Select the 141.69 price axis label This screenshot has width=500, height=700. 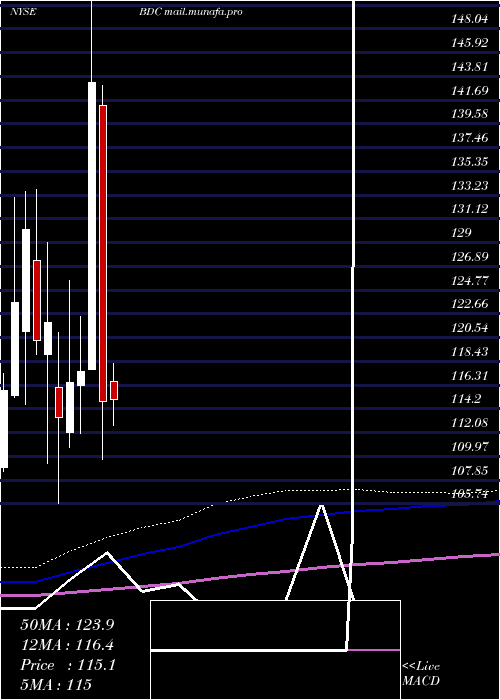(469, 91)
